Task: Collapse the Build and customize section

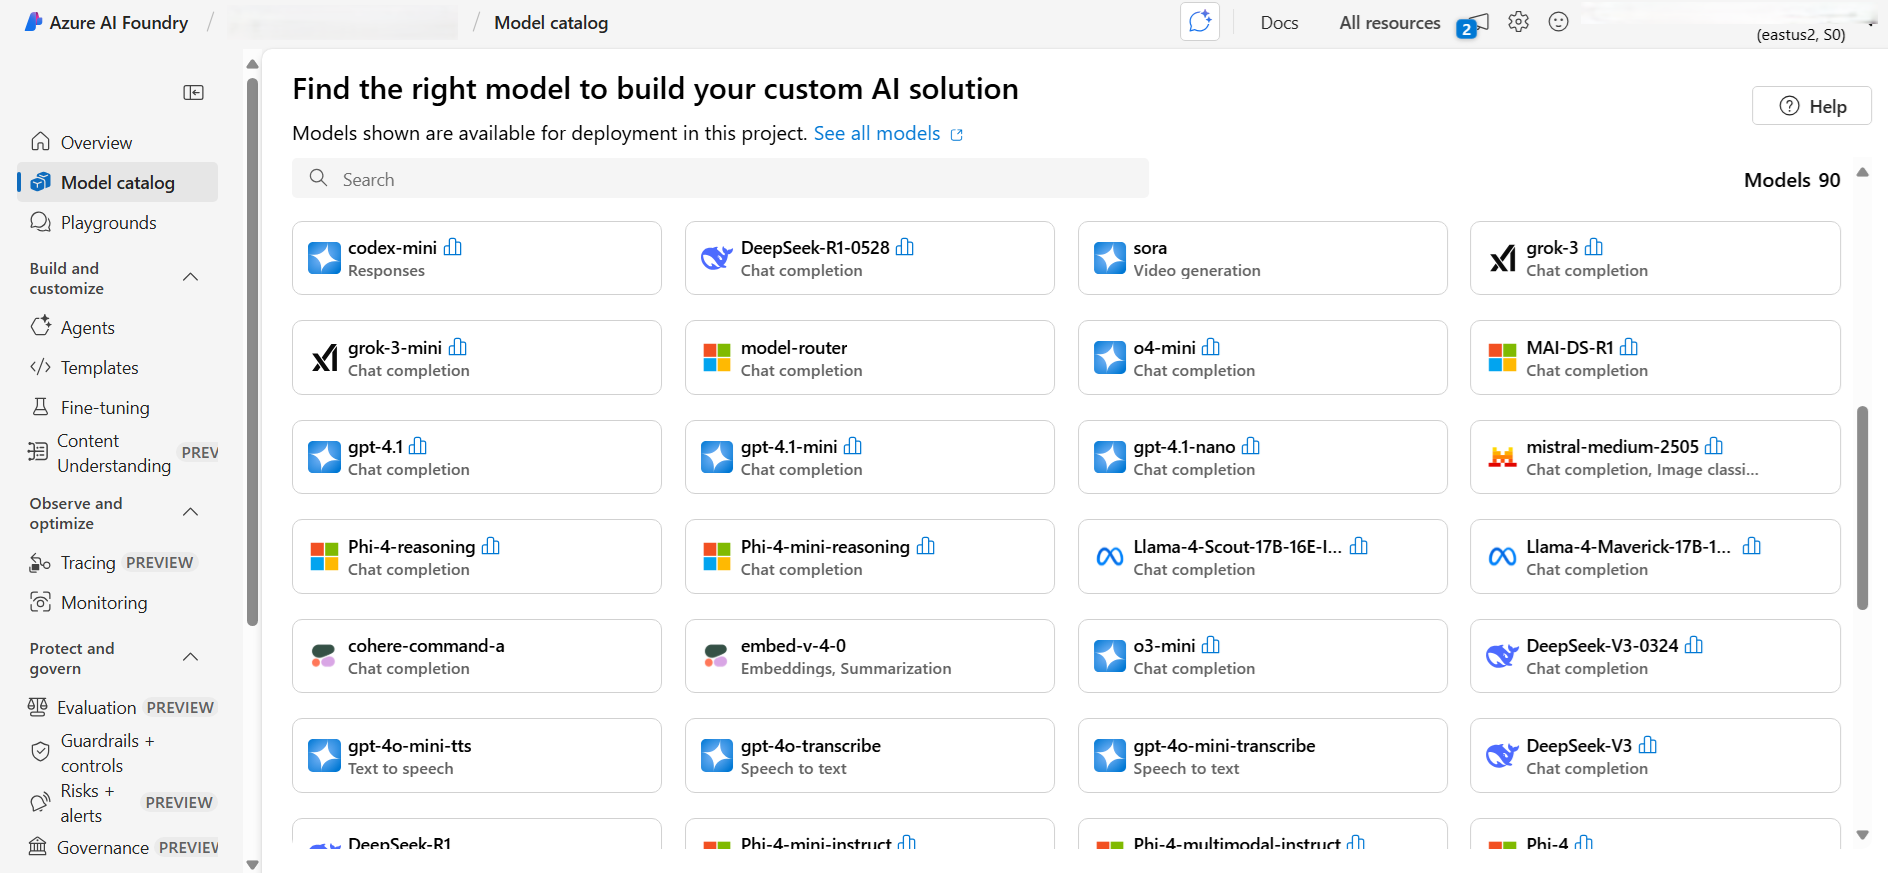Action: click(191, 277)
